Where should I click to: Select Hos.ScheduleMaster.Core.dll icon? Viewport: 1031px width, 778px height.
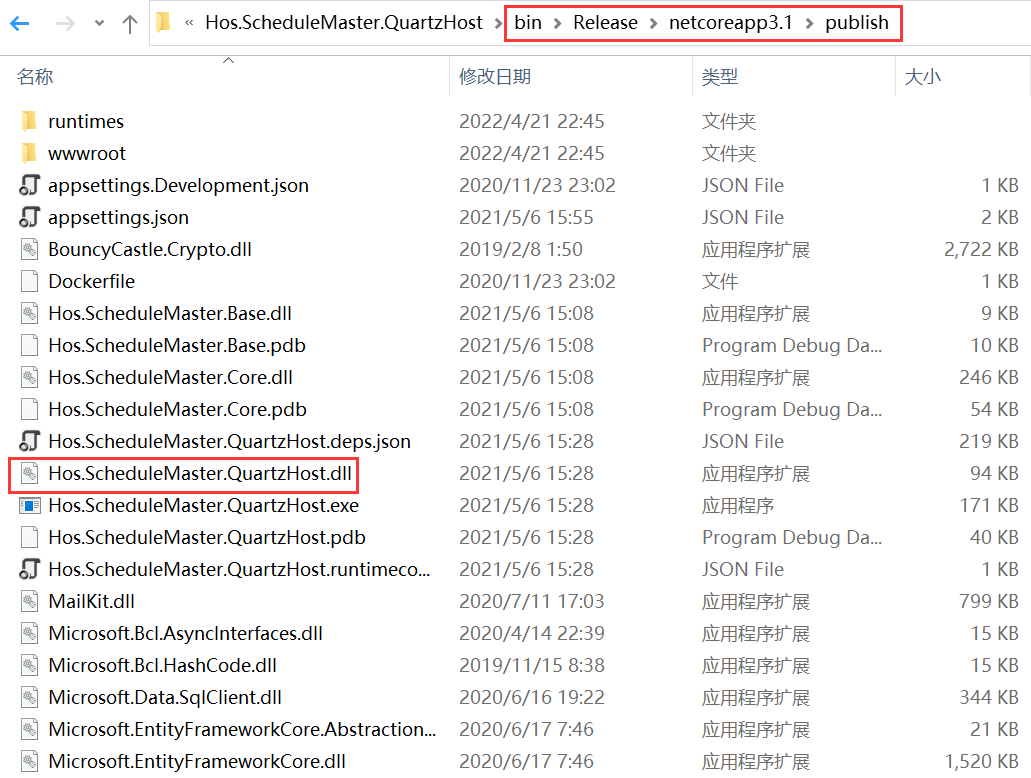(x=30, y=377)
